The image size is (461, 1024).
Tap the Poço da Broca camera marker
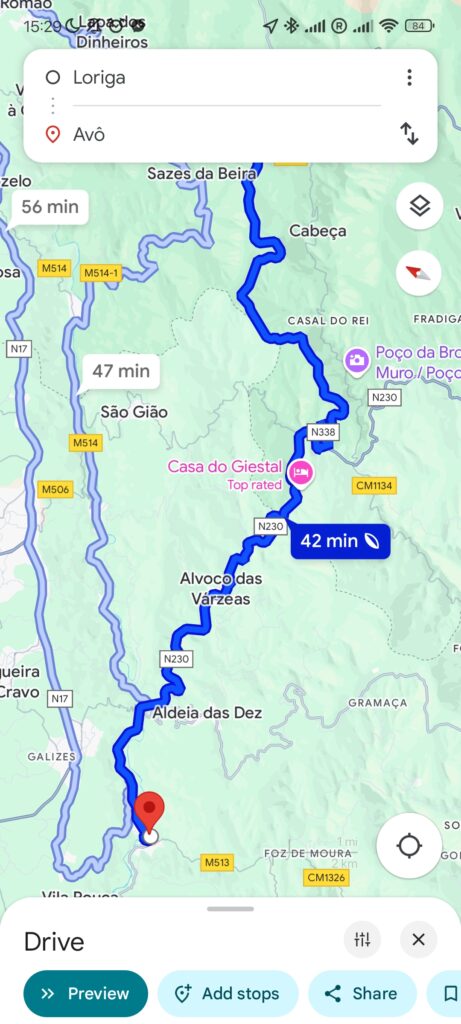pyautogui.click(x=357, y=360)
